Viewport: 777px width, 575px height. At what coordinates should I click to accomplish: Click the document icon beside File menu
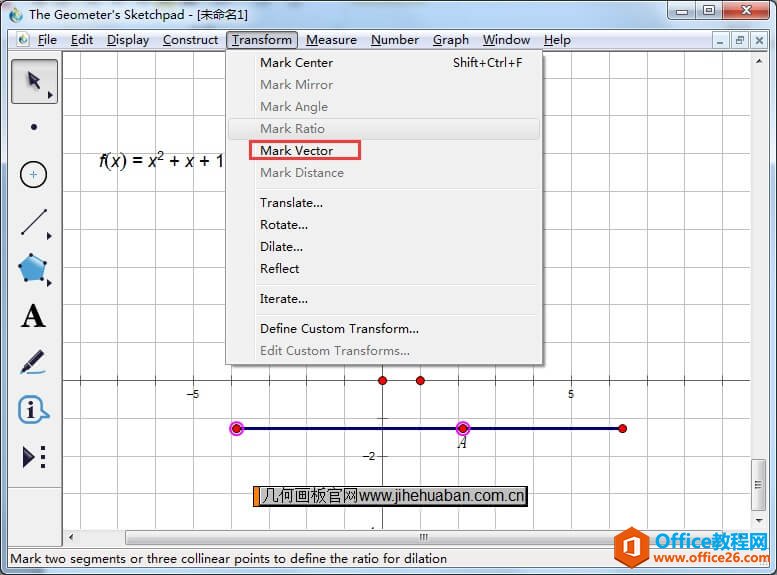[x=23, y=40]
